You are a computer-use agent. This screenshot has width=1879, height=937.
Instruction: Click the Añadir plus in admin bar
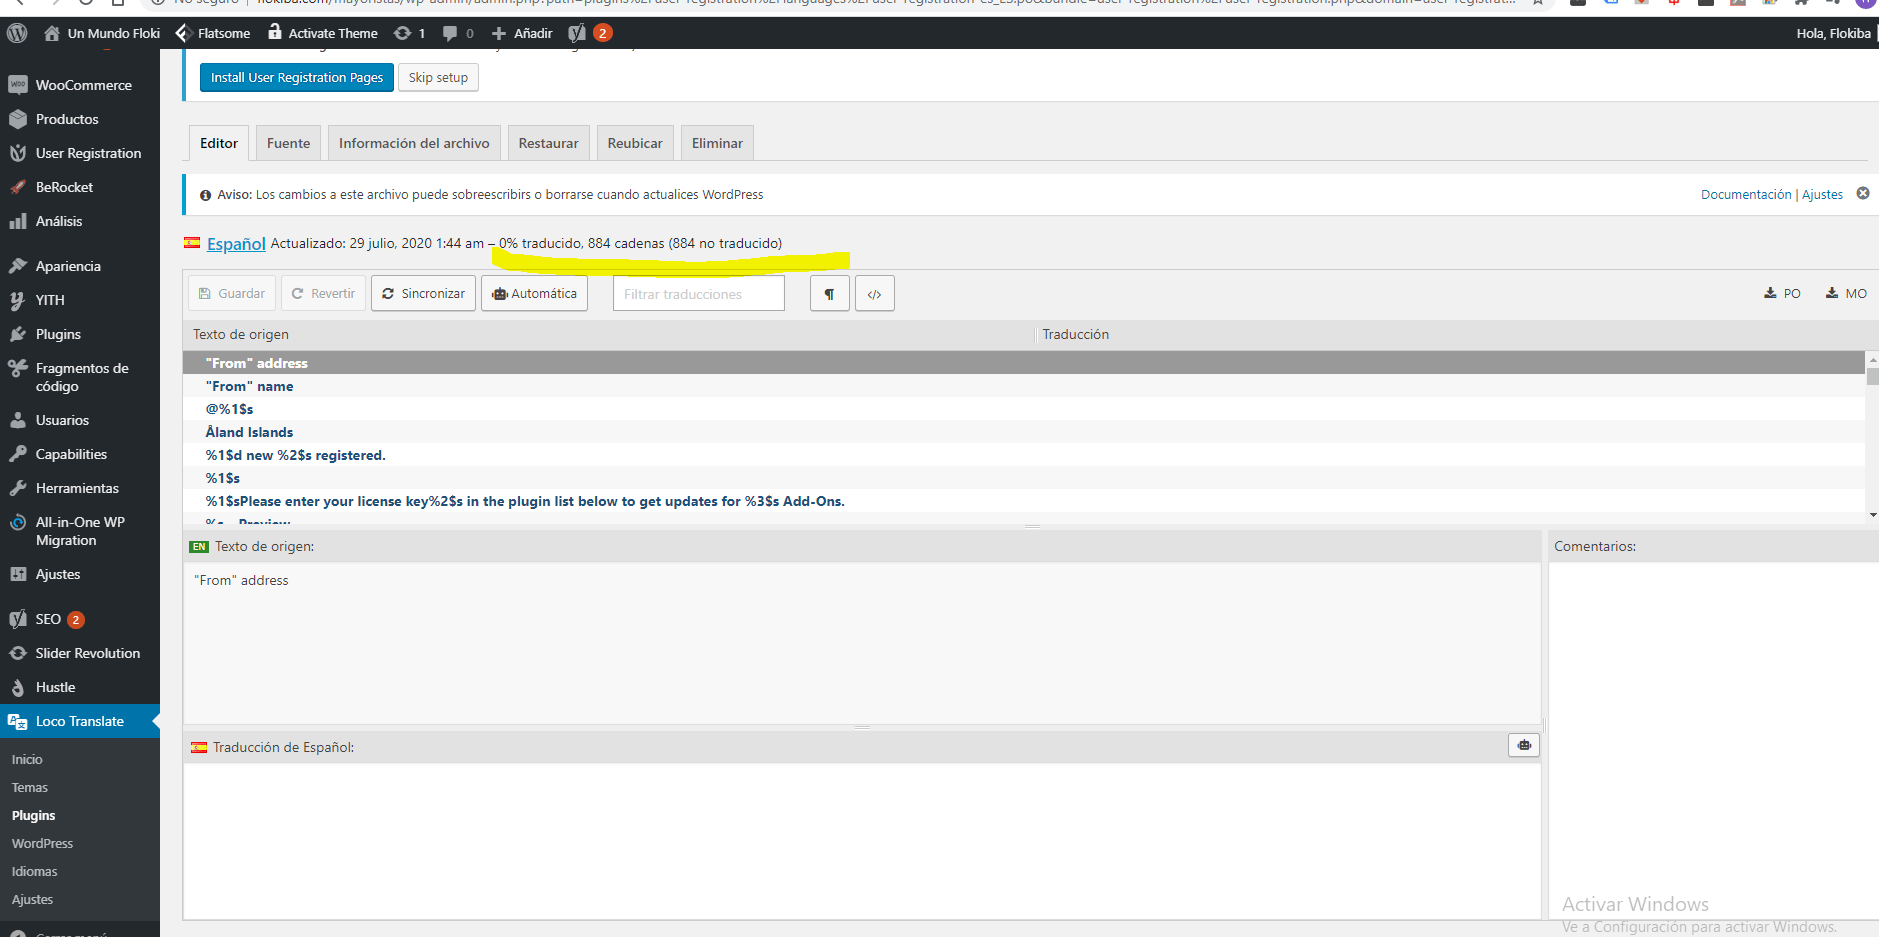click(499, 33)
